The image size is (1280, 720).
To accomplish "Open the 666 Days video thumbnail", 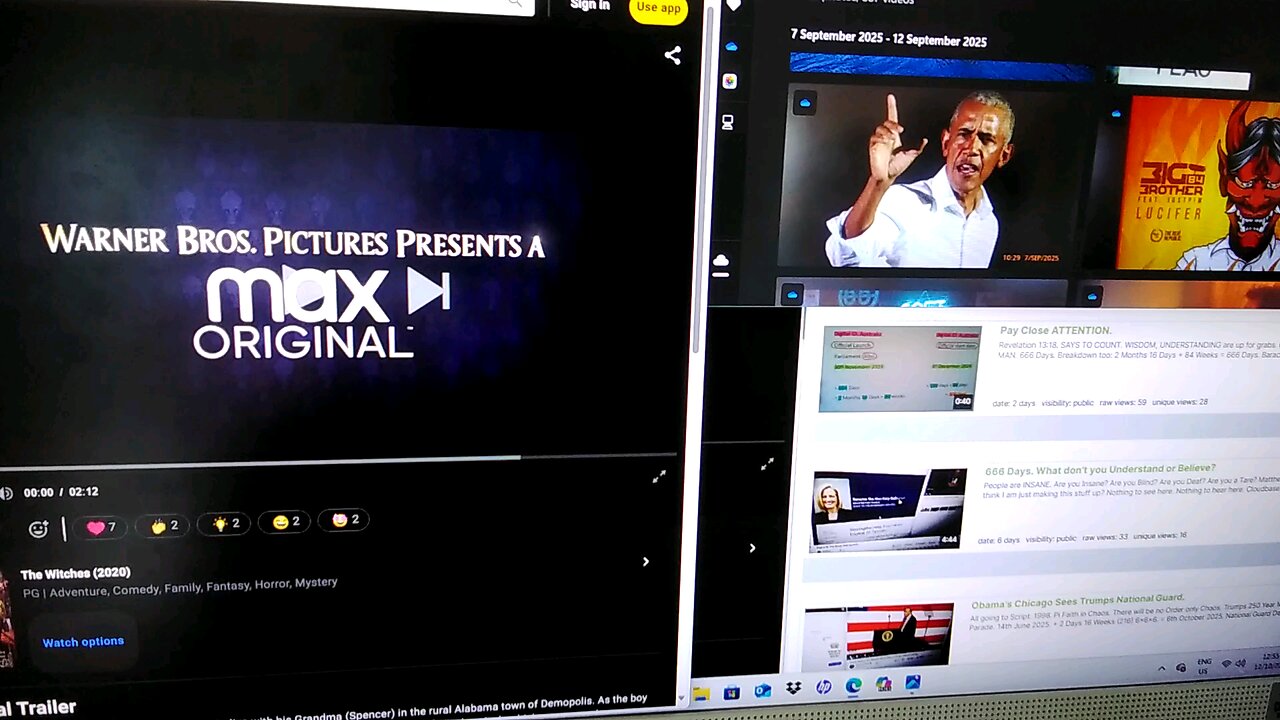I will click(x=889, y=509).
